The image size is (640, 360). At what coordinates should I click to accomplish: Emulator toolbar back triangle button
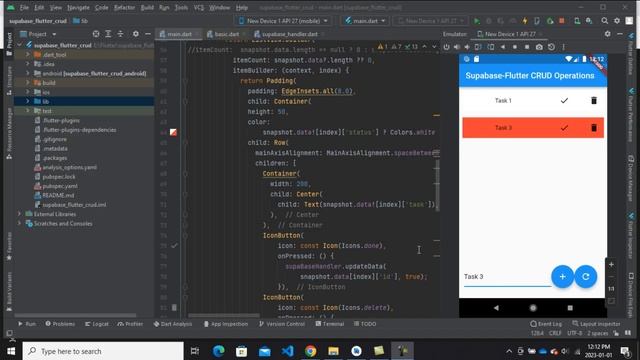pos(503,47)
